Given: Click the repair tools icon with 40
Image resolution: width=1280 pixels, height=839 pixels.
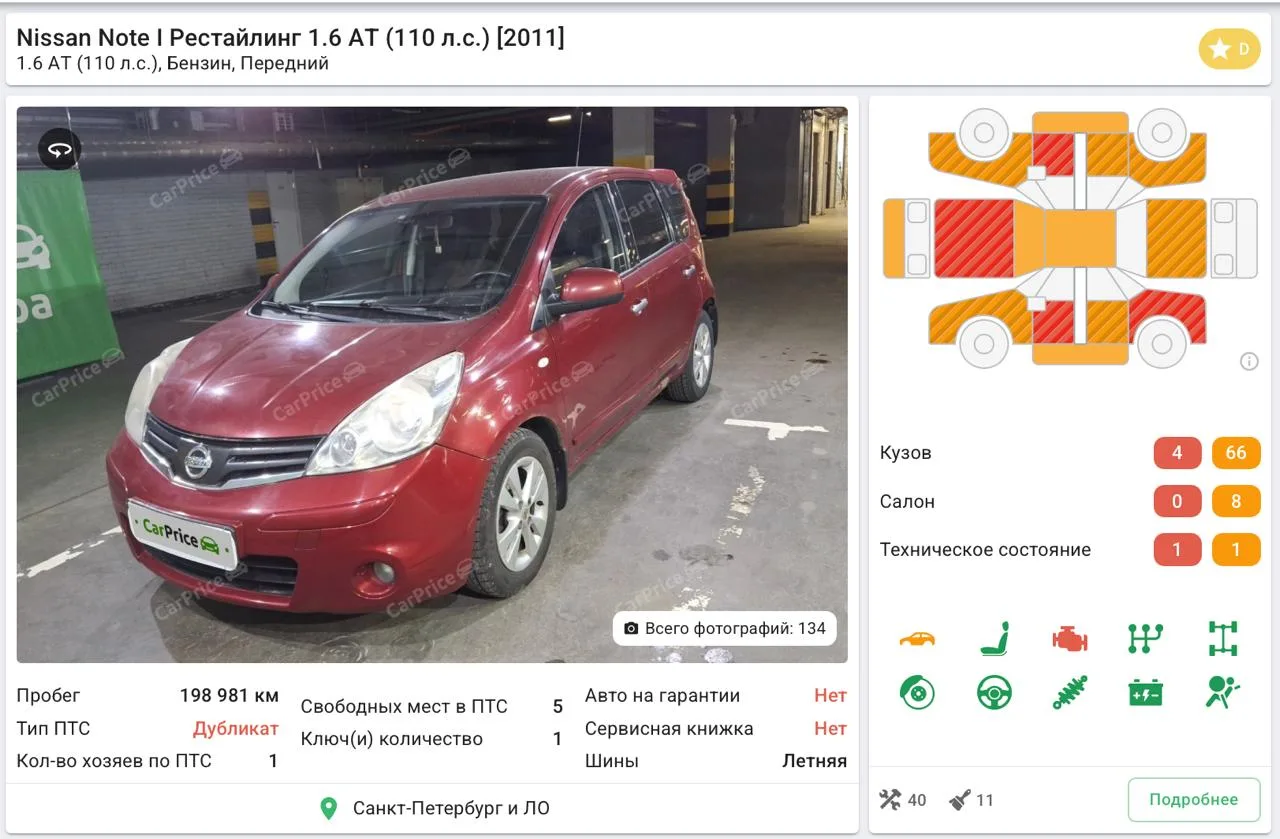Looking at the screenshot, I should [x=890, y=799].
